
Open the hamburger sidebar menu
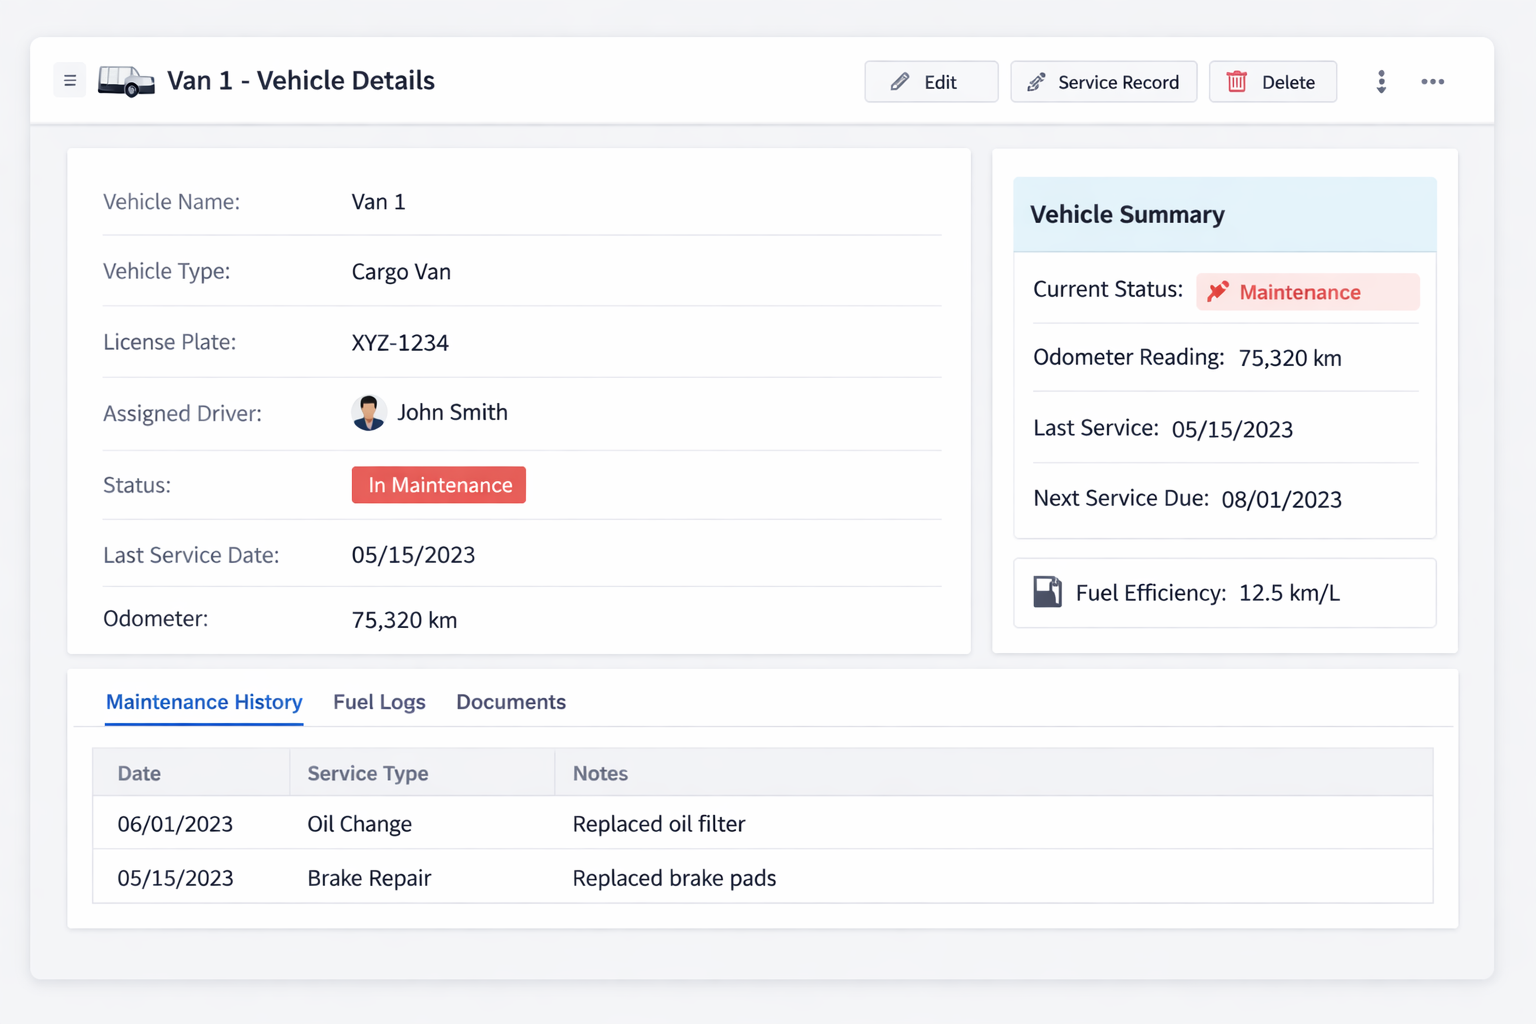(69, 80)
